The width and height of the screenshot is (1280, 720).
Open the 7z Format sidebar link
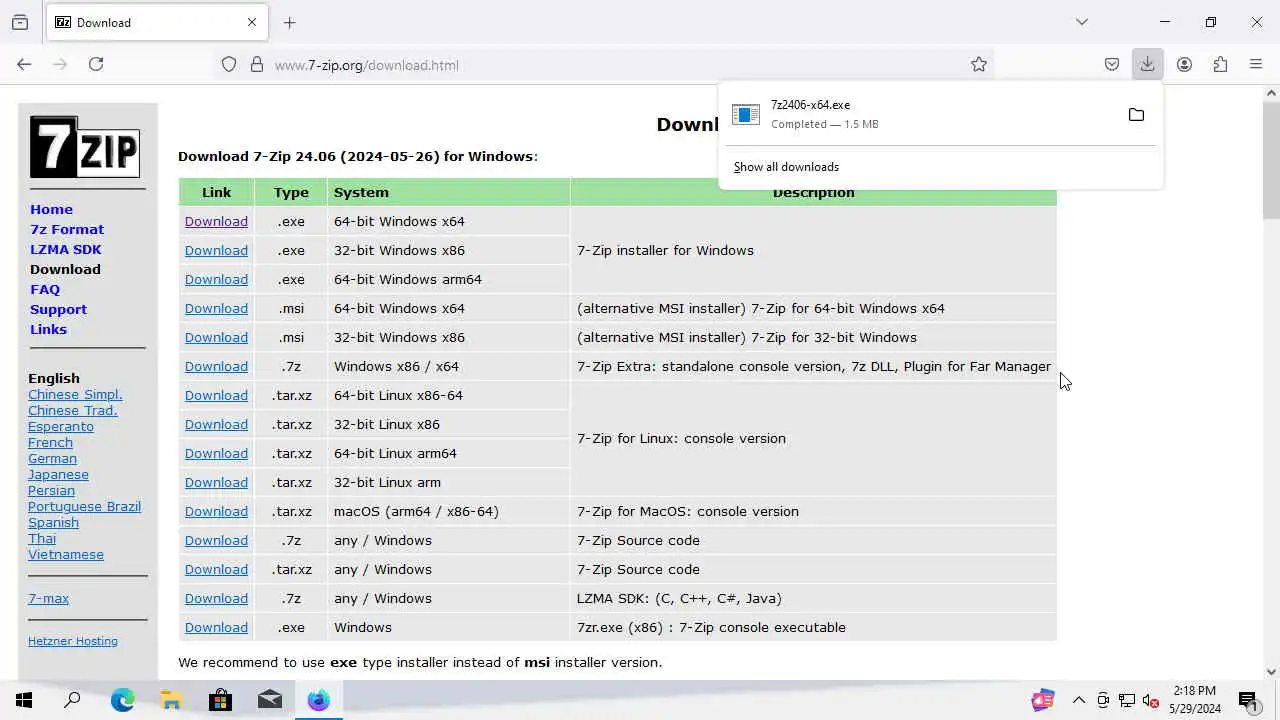(x=67, y=229)
